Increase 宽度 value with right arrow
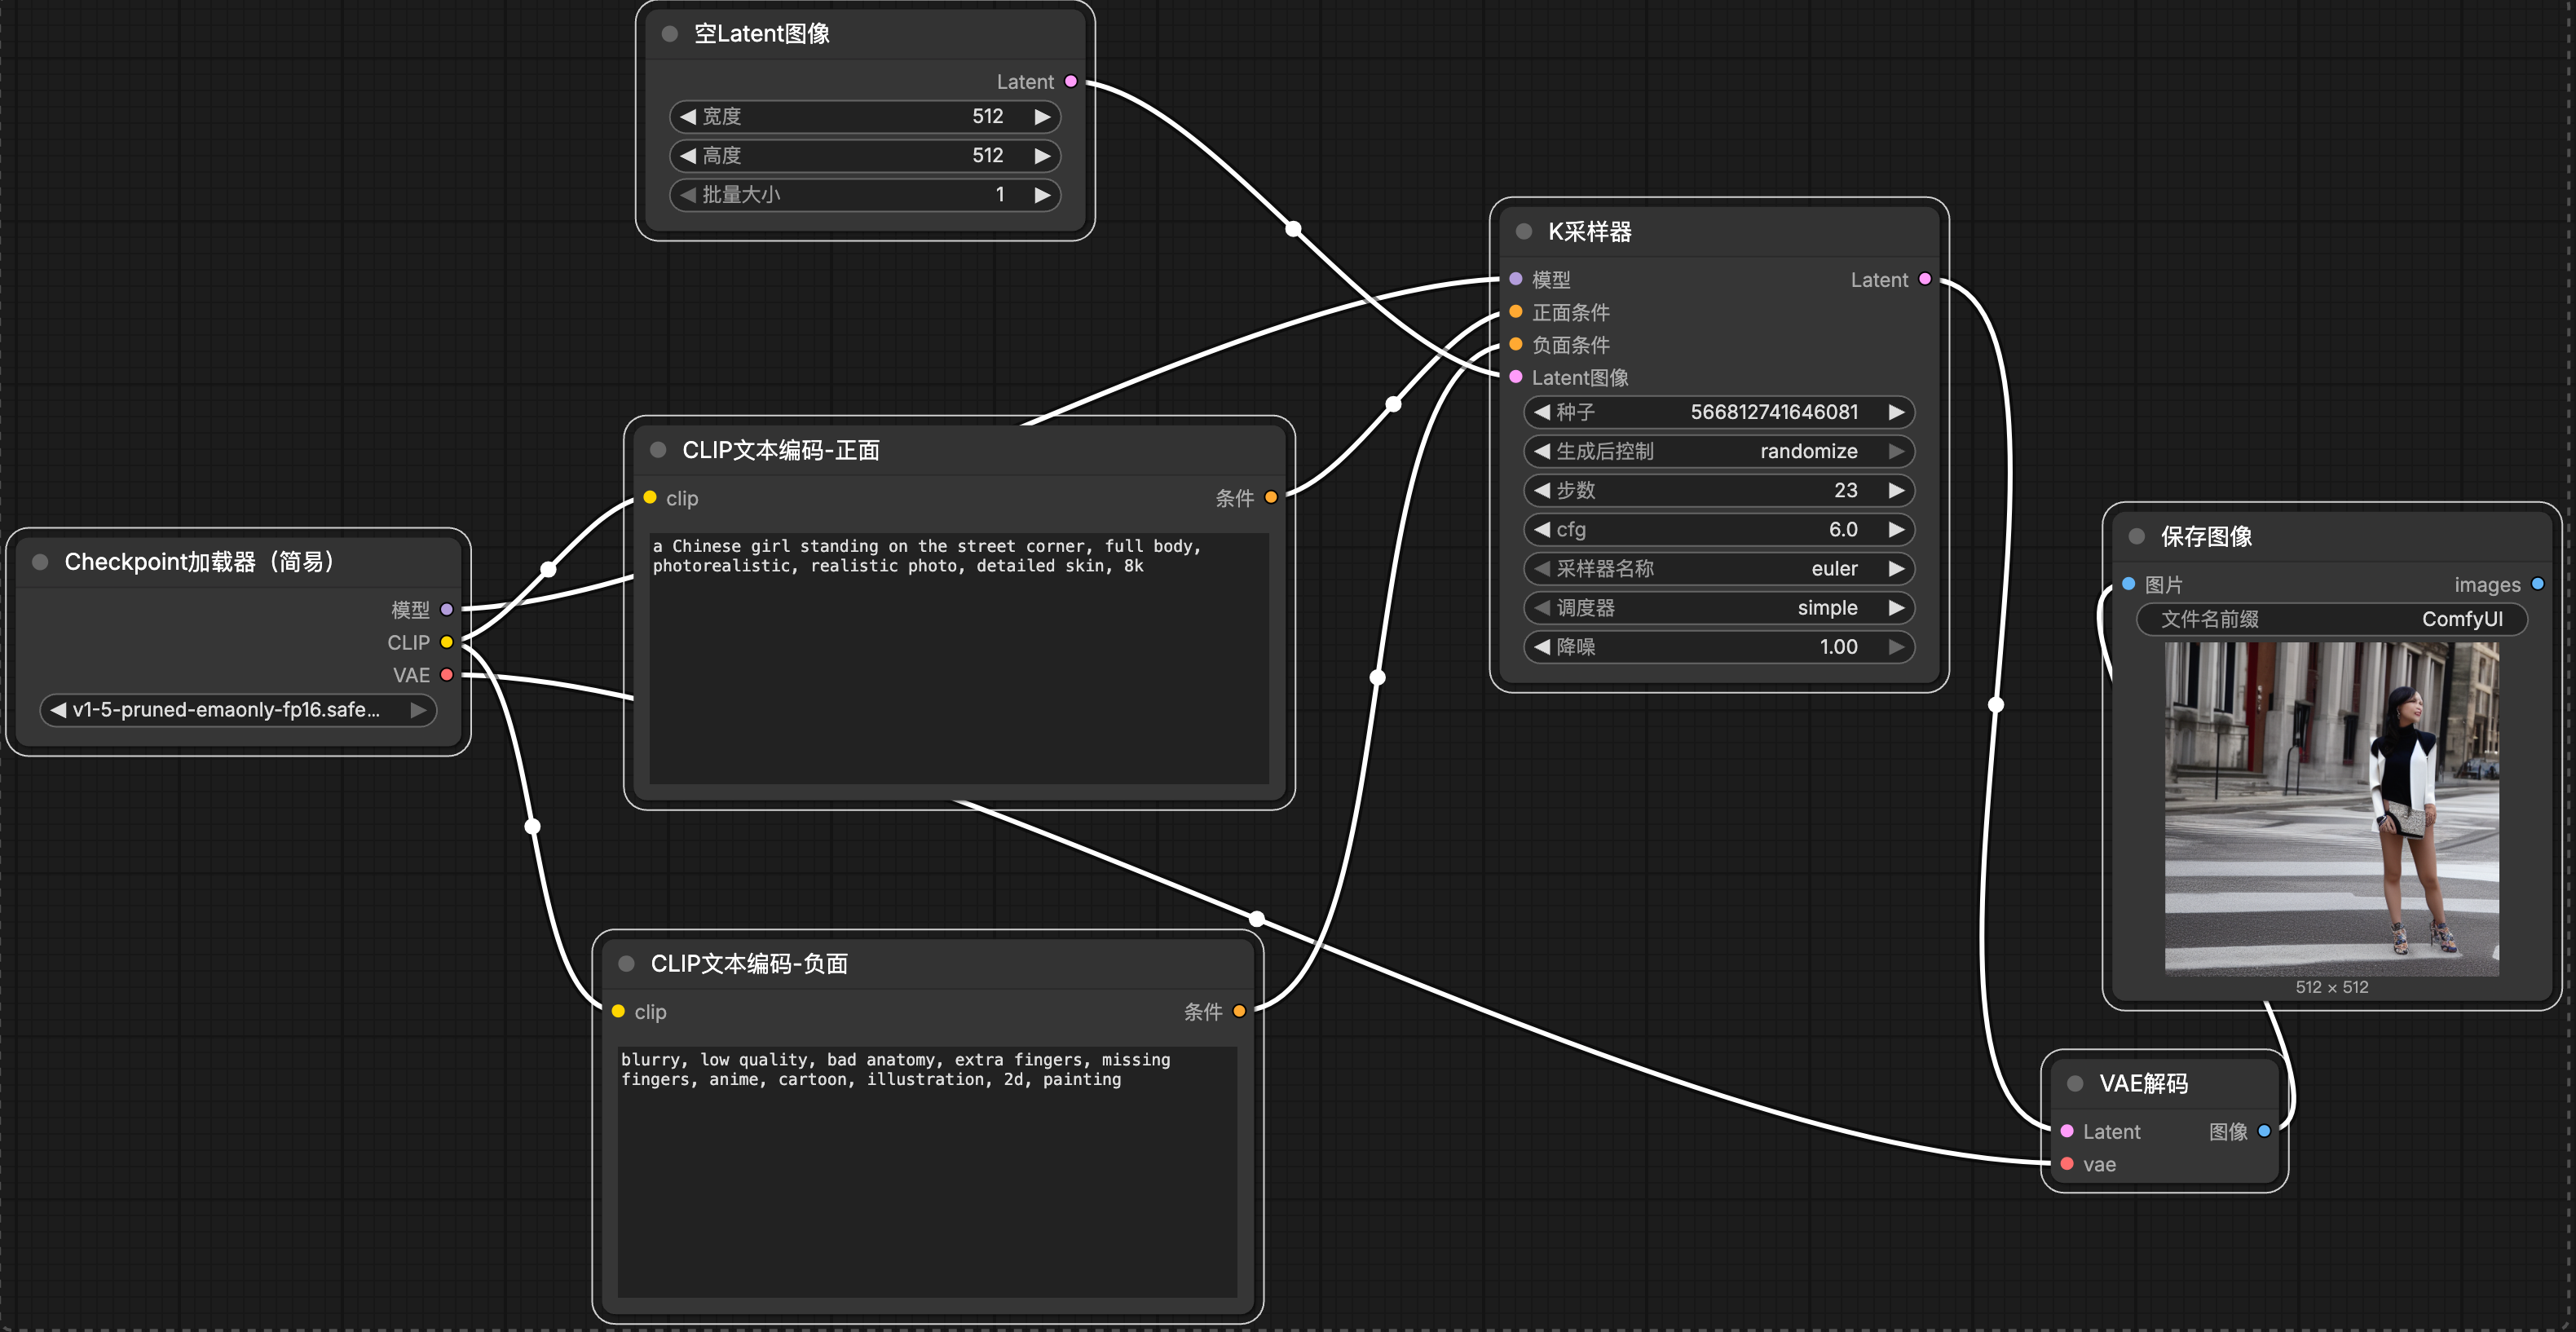The height and width of the screenshot is (1332, 2576). (1042, 117)
